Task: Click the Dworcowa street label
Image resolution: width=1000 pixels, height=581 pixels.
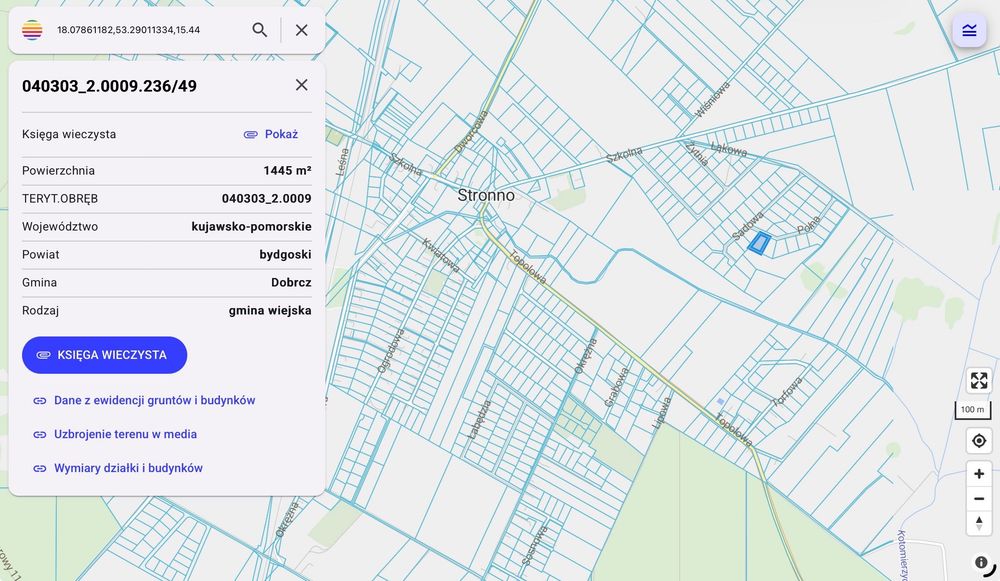Action: click(471, 131)
